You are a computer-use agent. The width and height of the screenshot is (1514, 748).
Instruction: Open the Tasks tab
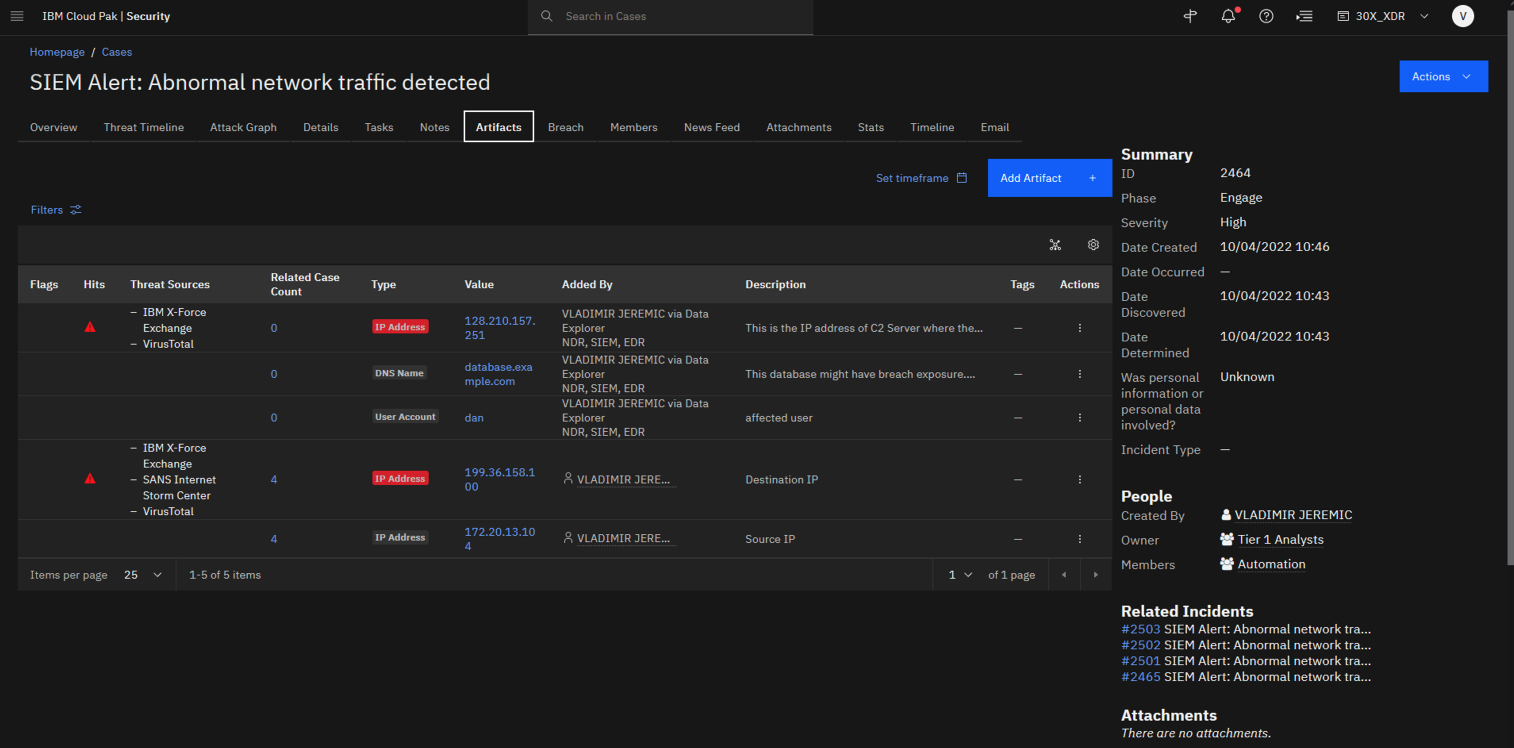pyautogui.click(x=379, y=127)
